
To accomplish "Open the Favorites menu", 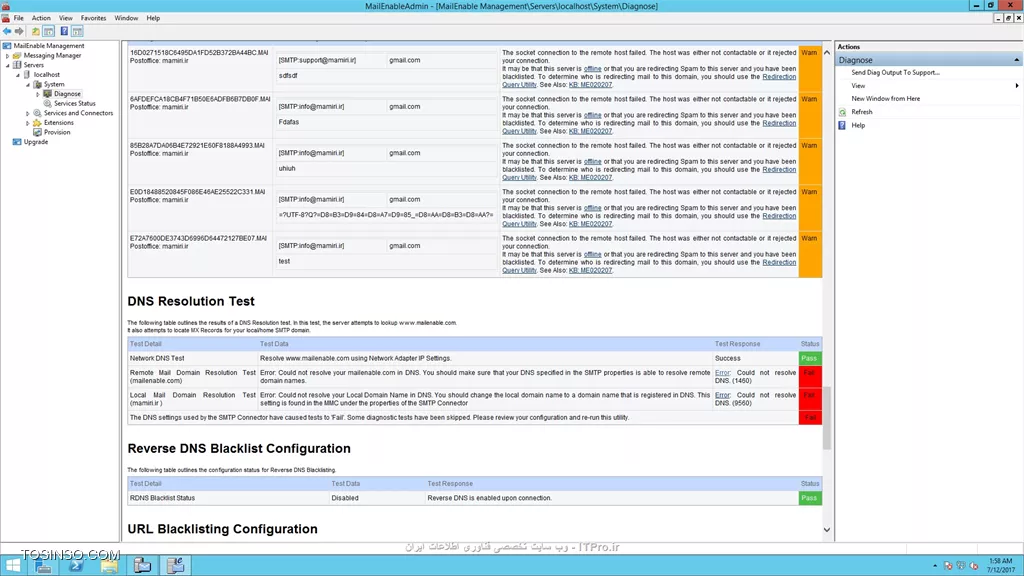I will (93, 18).
